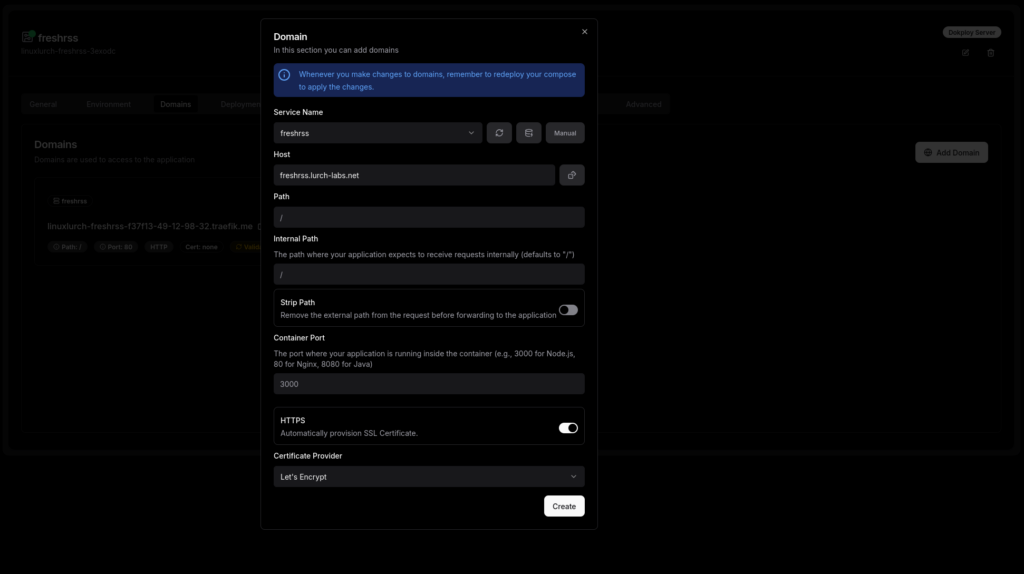This screenshot has height=574, width=1024.
Task: Click the Manual button
Action: [x=565, y=133]
